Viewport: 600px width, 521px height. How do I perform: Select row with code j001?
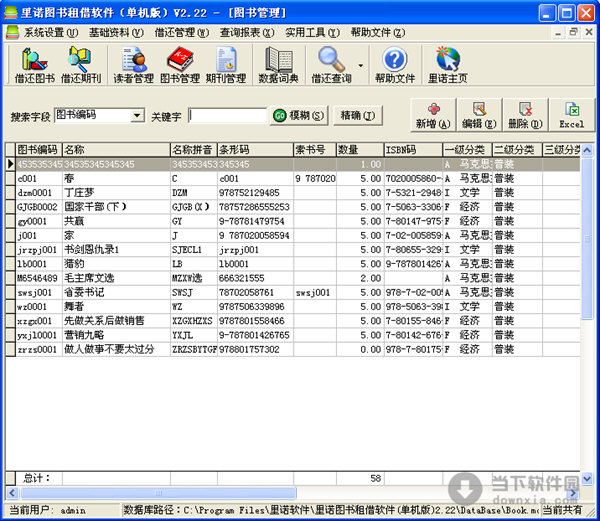[x=293, y=235]
